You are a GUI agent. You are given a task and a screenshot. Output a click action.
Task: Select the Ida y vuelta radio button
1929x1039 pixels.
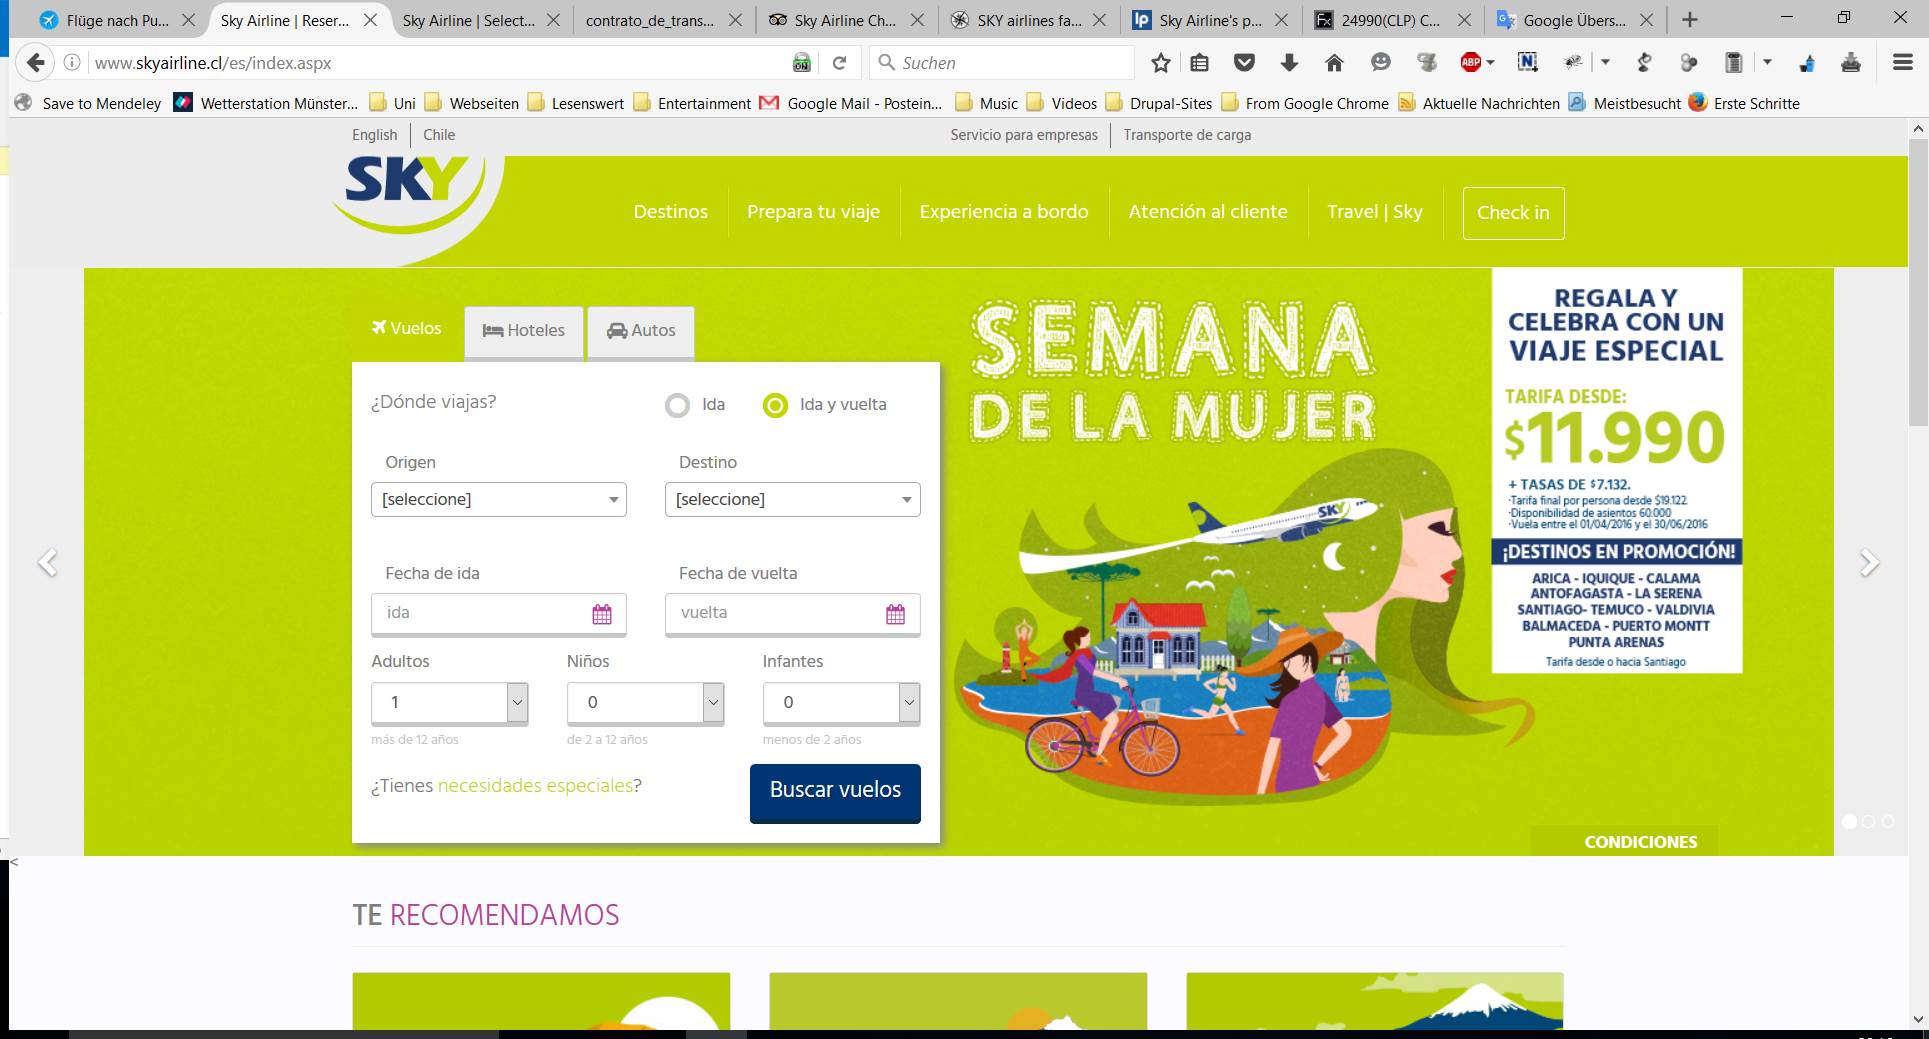pos(775,405)
